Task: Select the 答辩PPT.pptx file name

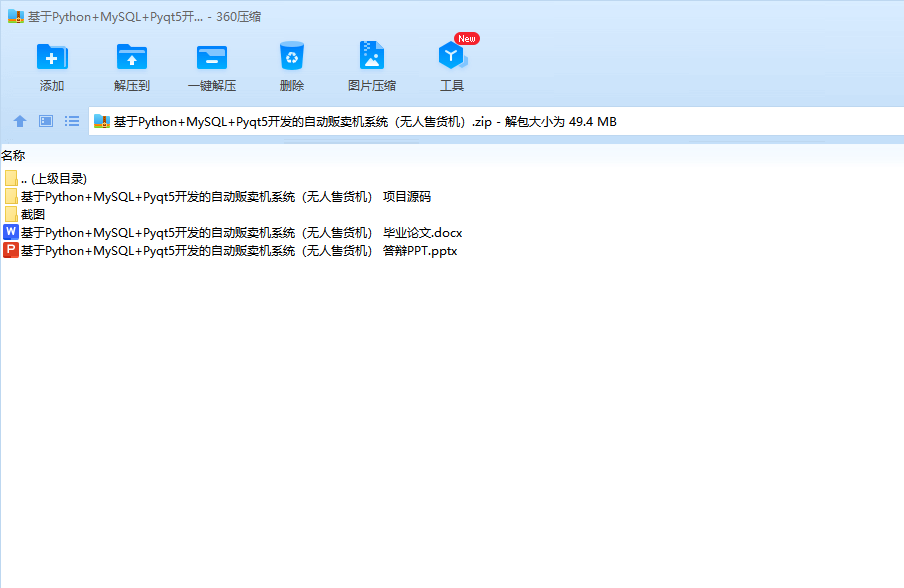Action: coord(239,250)
